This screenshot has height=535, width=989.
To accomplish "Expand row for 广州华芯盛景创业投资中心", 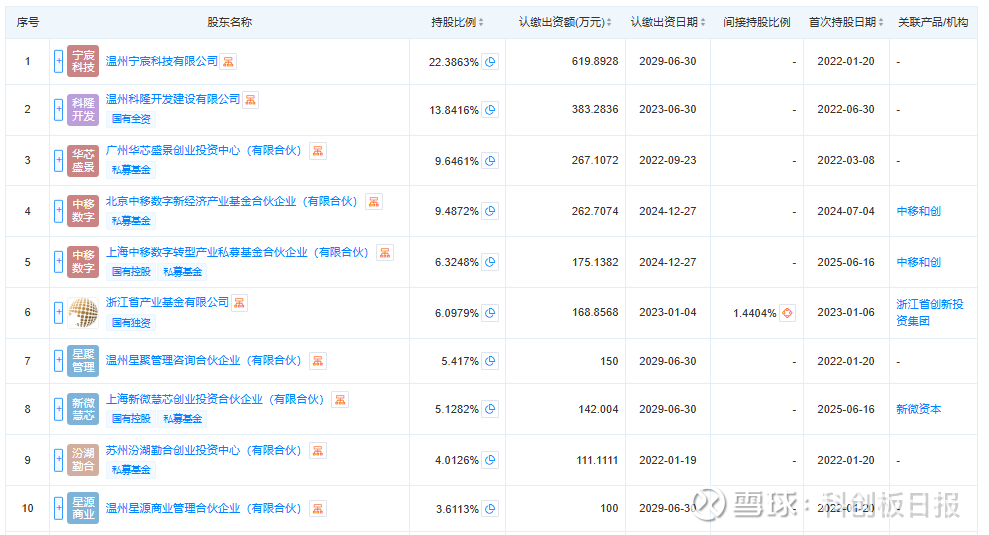I will (x=58, y=160).
